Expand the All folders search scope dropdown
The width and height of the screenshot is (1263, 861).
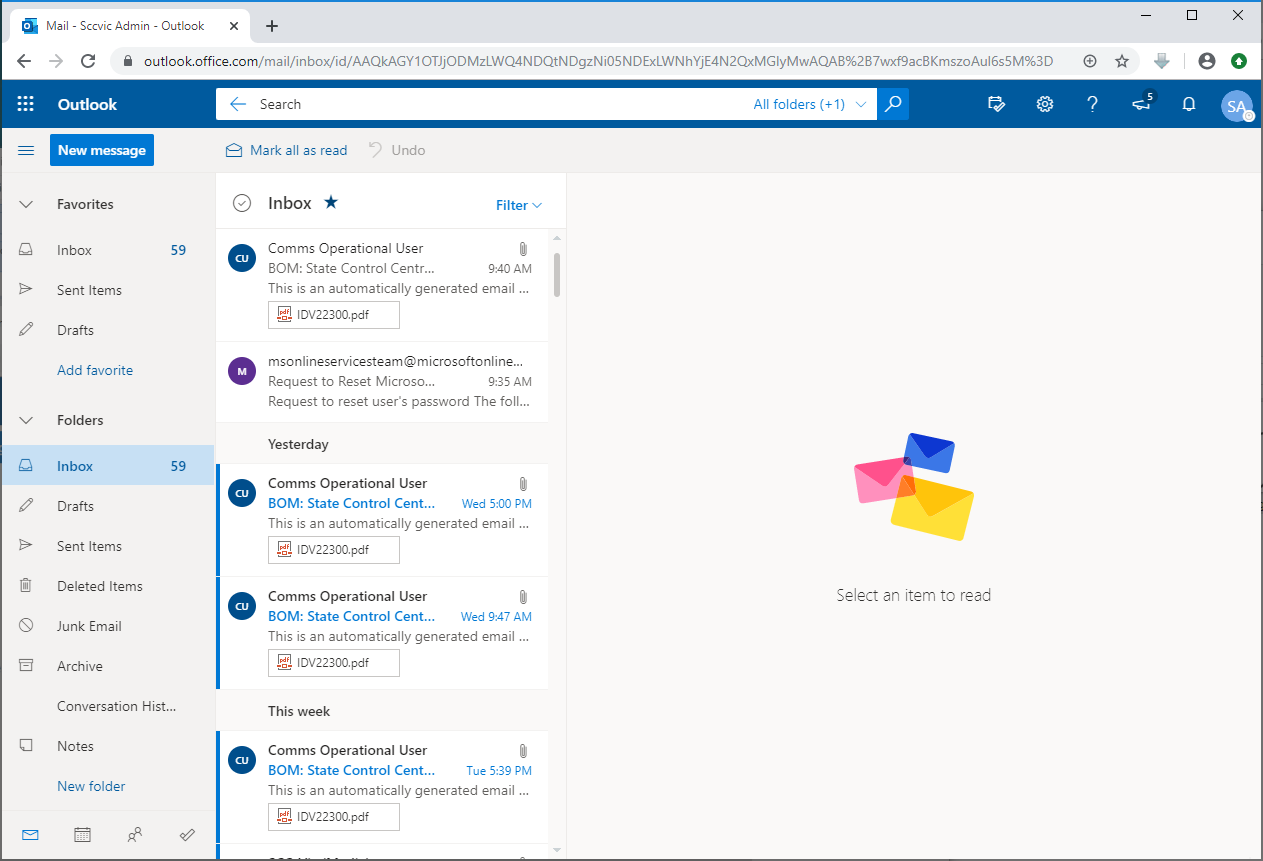tap(809, 104)
